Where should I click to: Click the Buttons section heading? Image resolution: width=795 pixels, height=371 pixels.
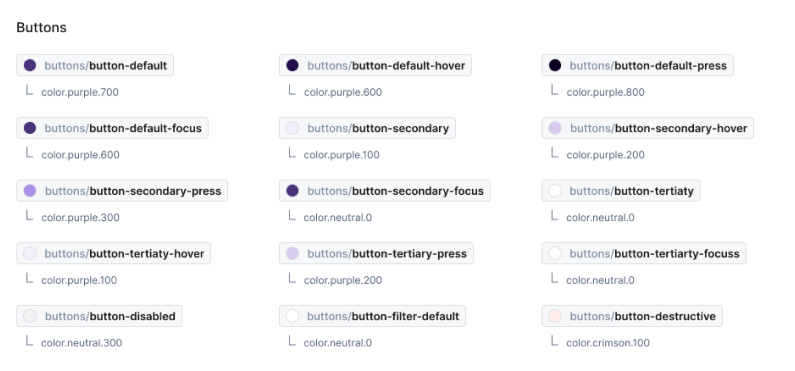coord(42,27)
